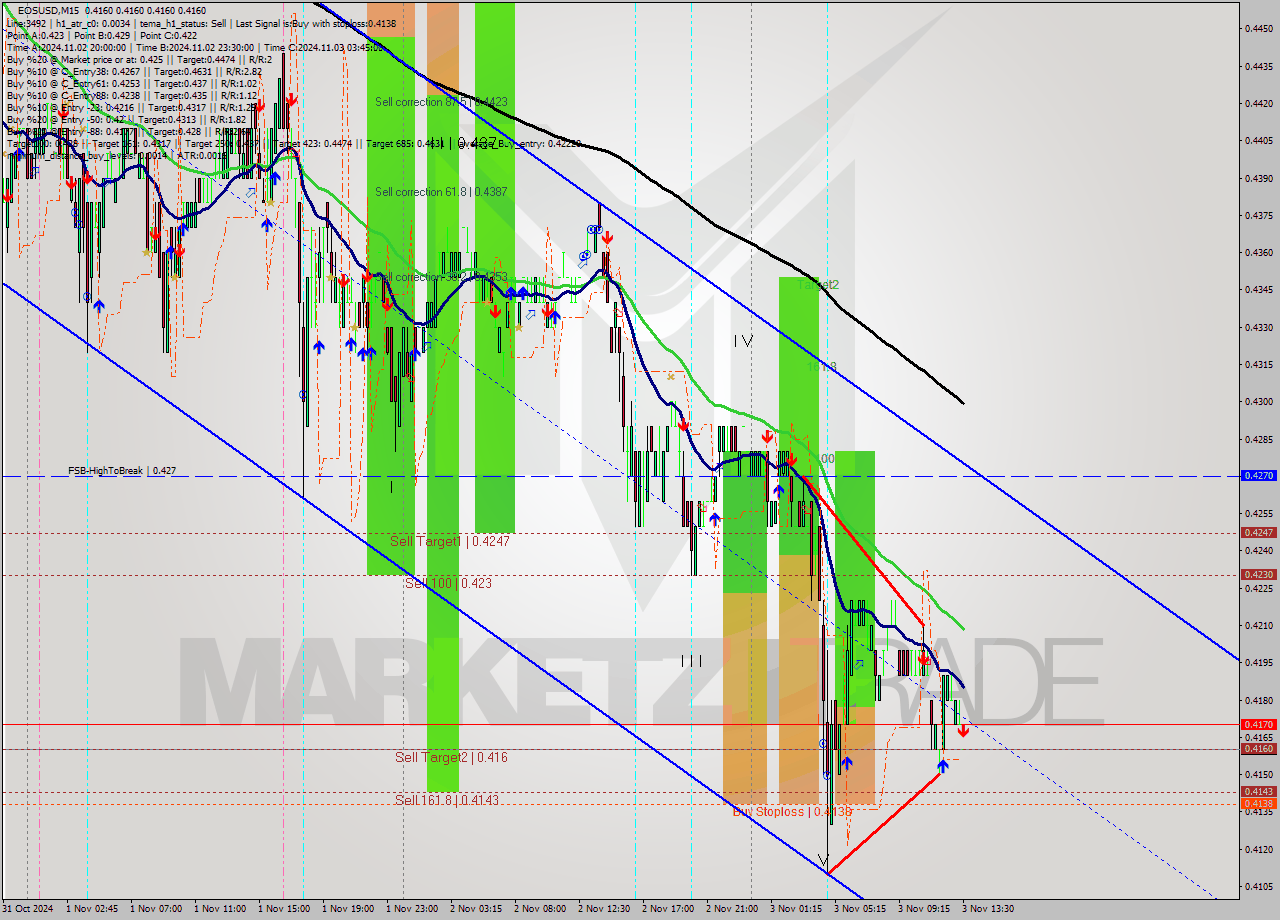Select the Sell 100 | 0.423 label
This screenshot has width=1280, height=920.
[448, 582]
